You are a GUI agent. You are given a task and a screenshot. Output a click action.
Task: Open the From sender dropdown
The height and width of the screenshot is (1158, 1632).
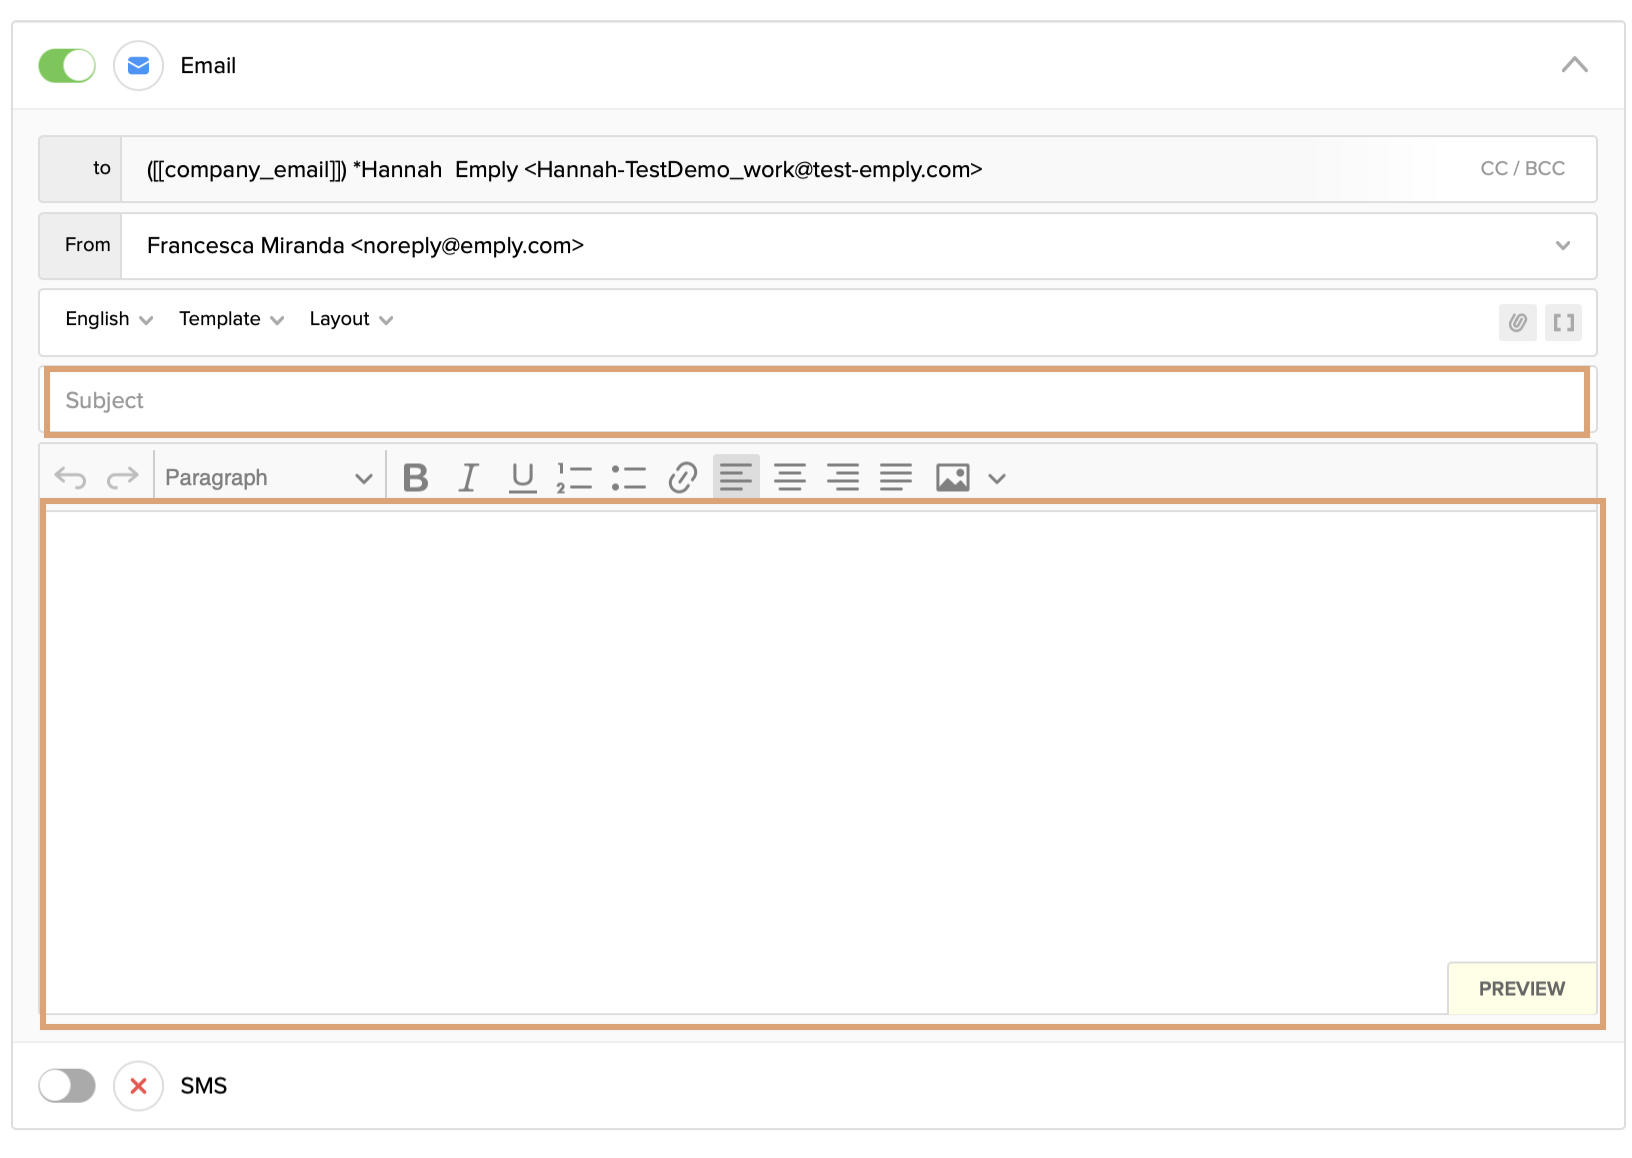[x=1562, y=246]
